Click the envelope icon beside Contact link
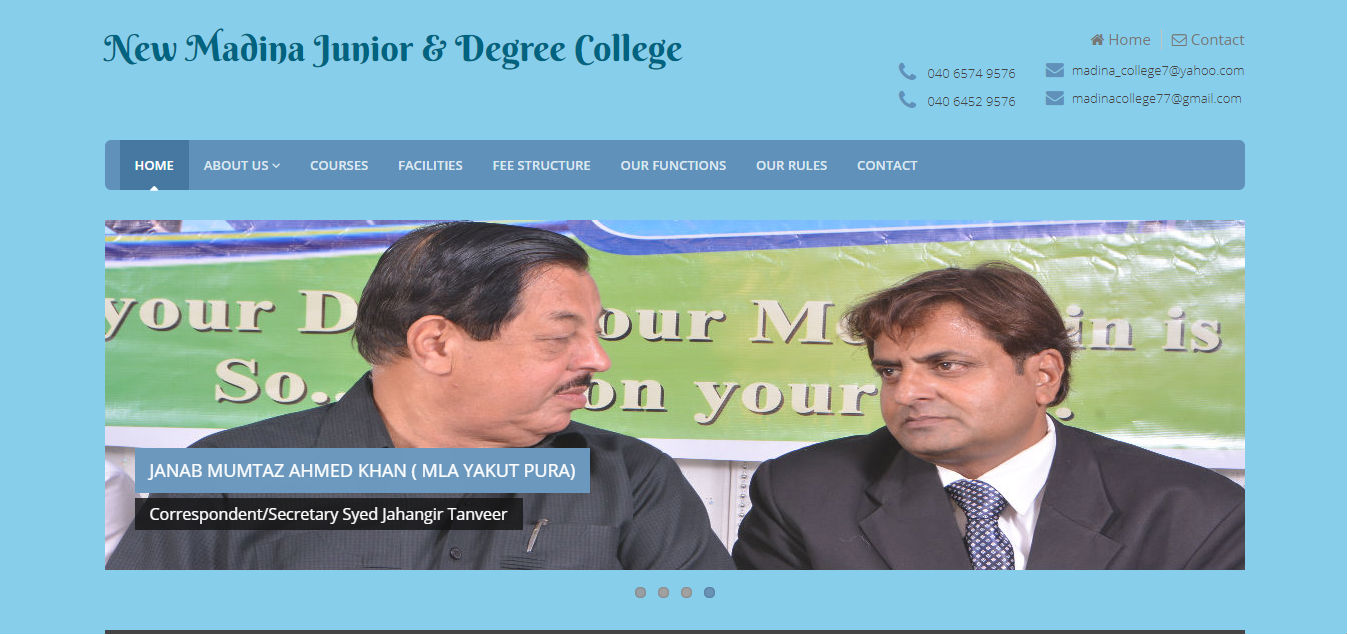Screen dimensions: 1347x634 tap(1179, 40)
